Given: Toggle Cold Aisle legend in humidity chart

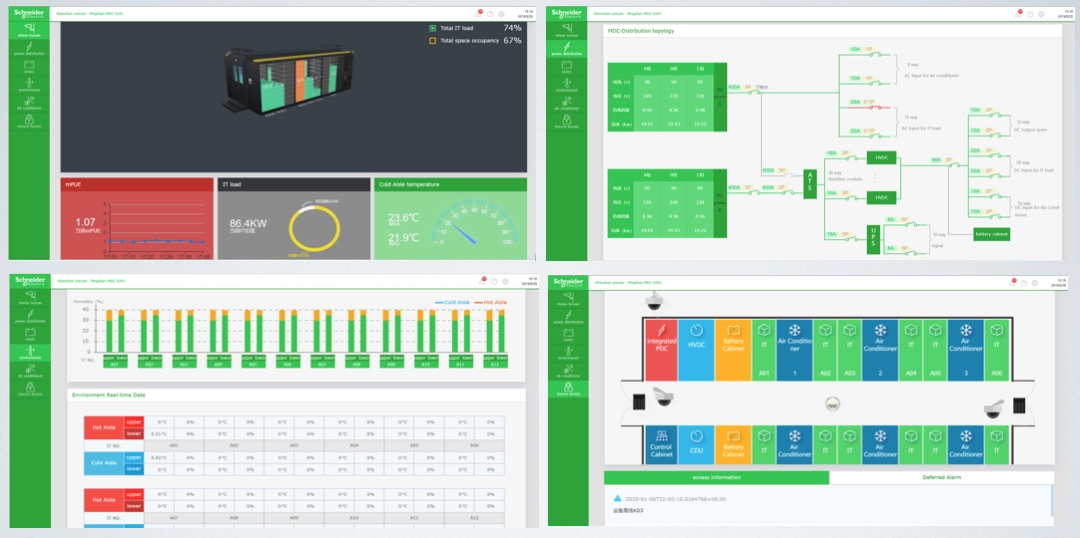Looking at the screenshot, I should [x=455, y=302].
